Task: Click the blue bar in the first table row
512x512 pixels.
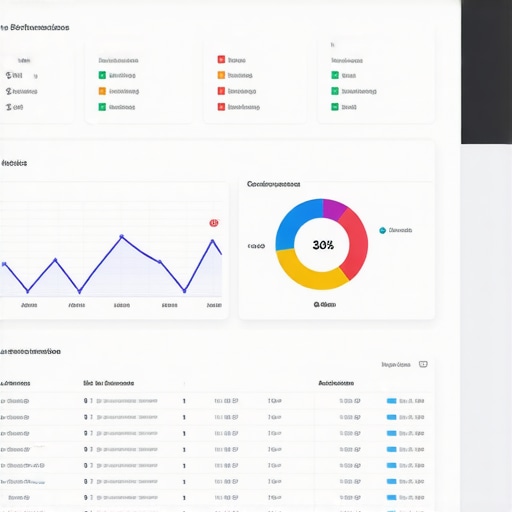Action: [391, 401]
